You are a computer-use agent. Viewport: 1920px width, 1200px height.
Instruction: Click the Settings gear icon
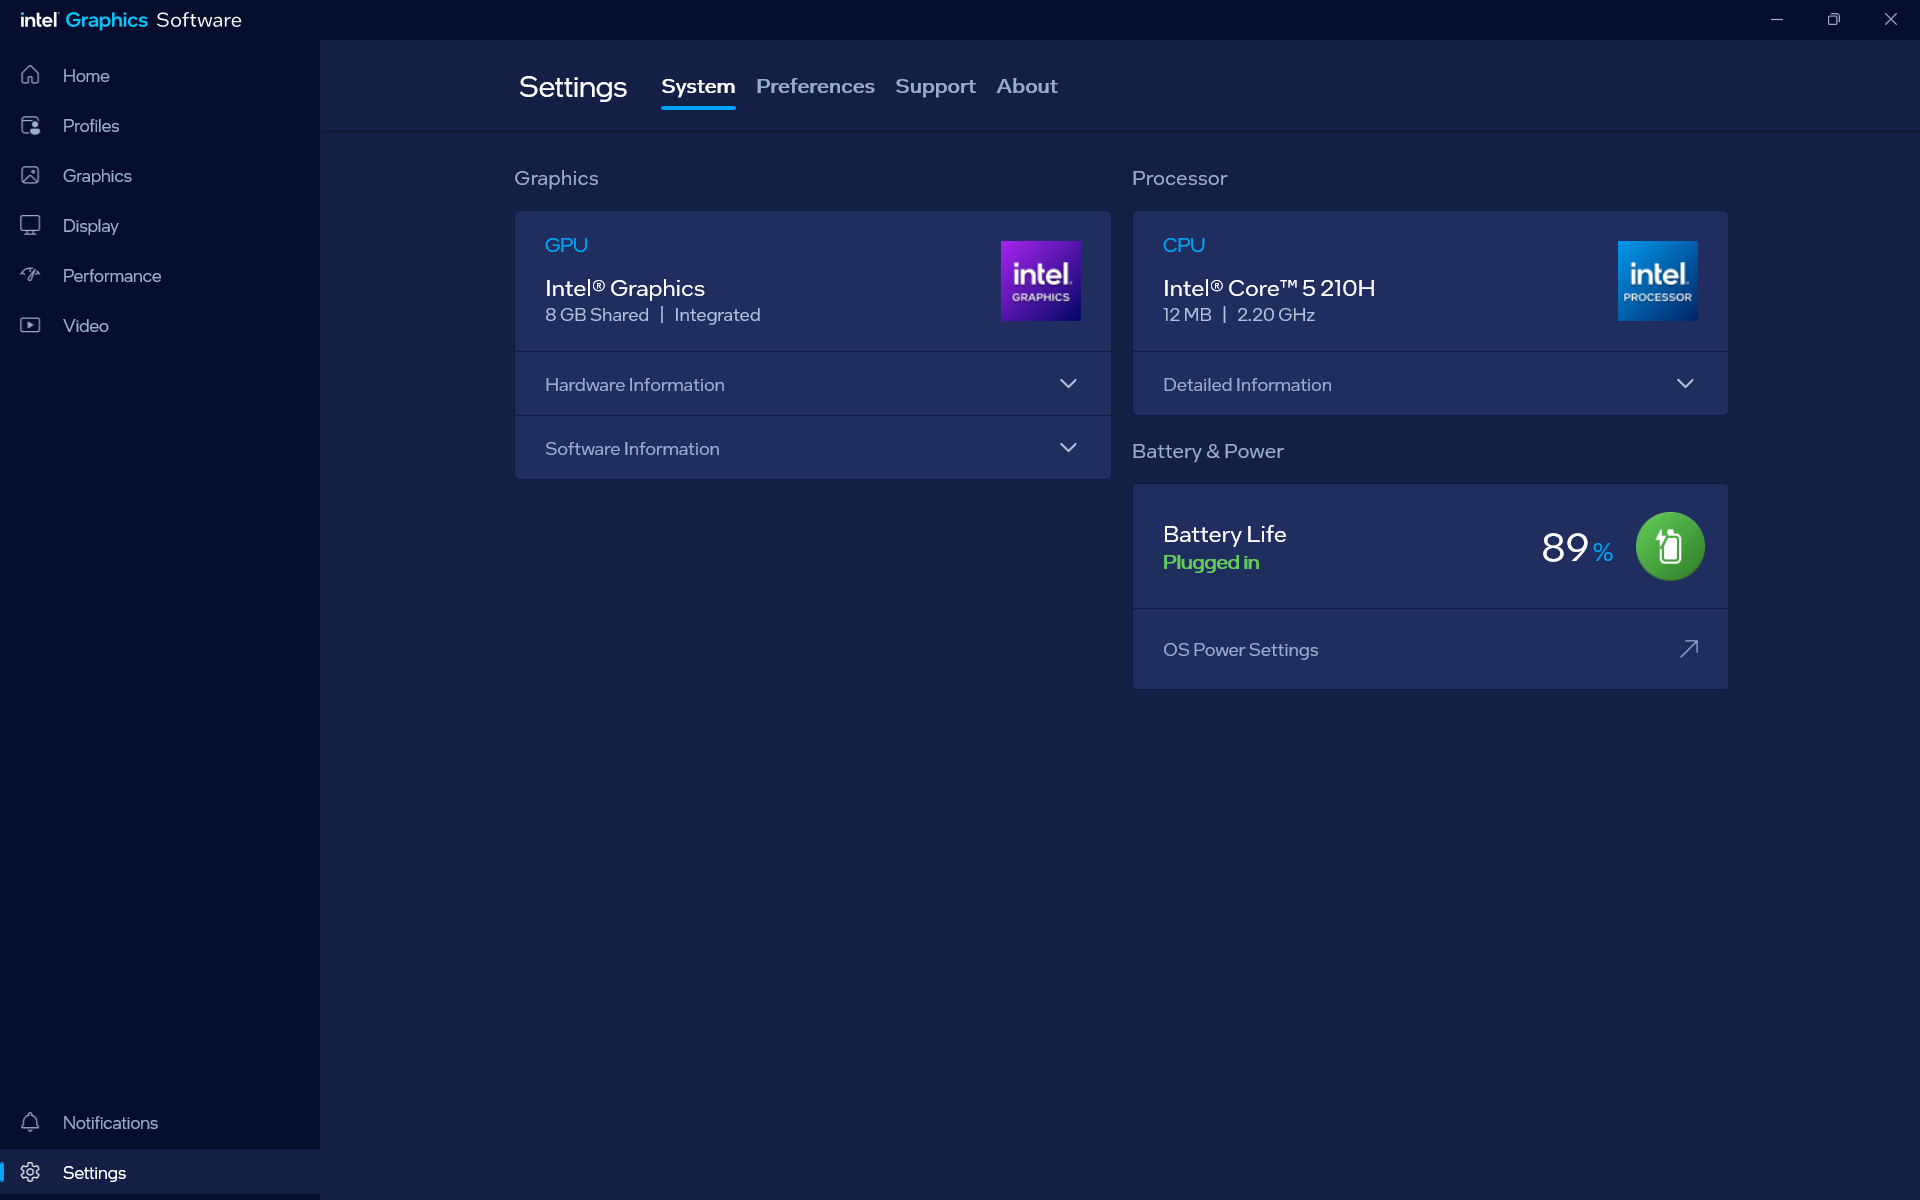[x=30, y=1172]
